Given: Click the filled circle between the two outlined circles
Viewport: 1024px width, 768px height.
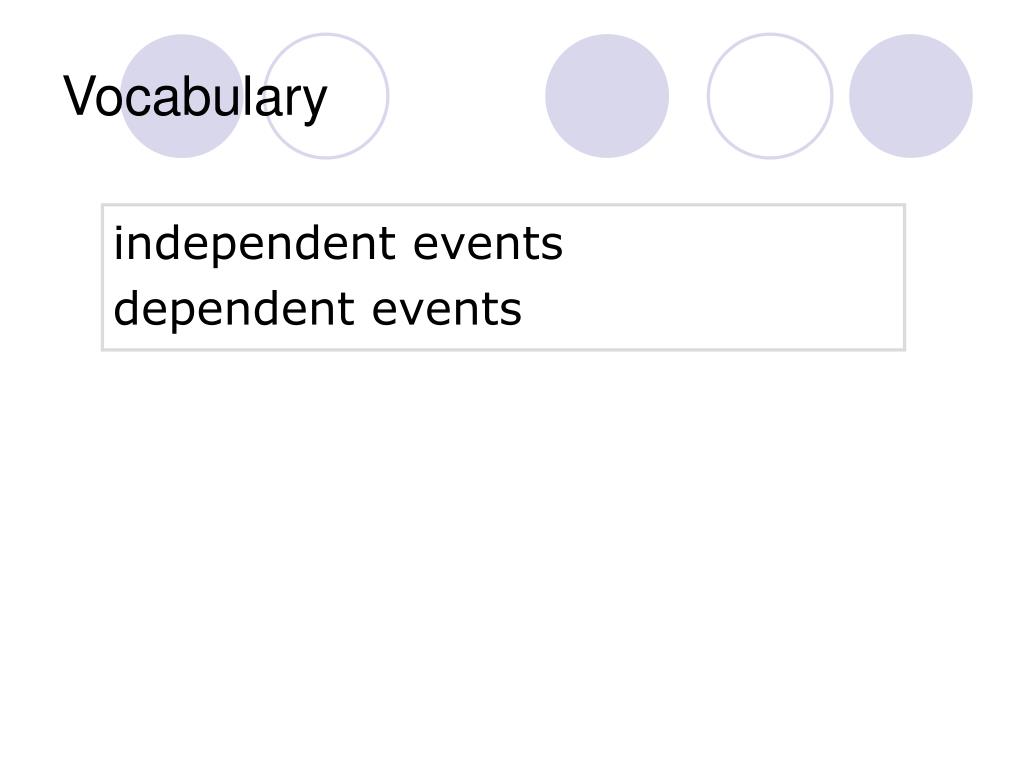Looking at the screenshot, I should (607, 96).
